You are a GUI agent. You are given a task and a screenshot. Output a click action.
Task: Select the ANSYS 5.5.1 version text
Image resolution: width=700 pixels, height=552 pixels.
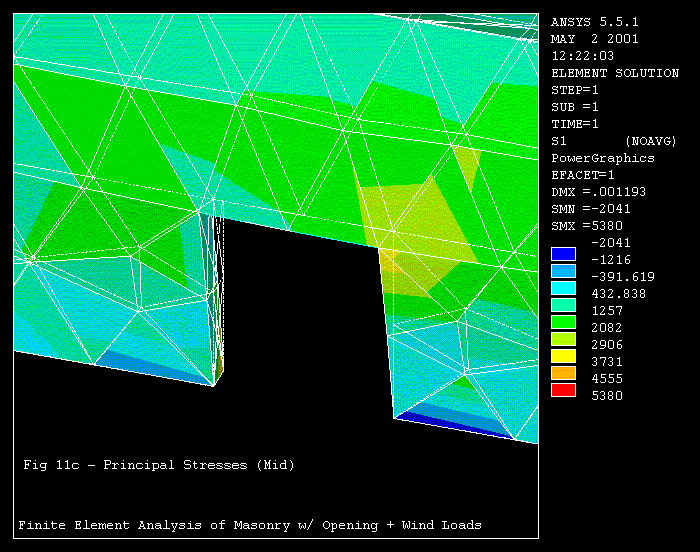point(598,21)
